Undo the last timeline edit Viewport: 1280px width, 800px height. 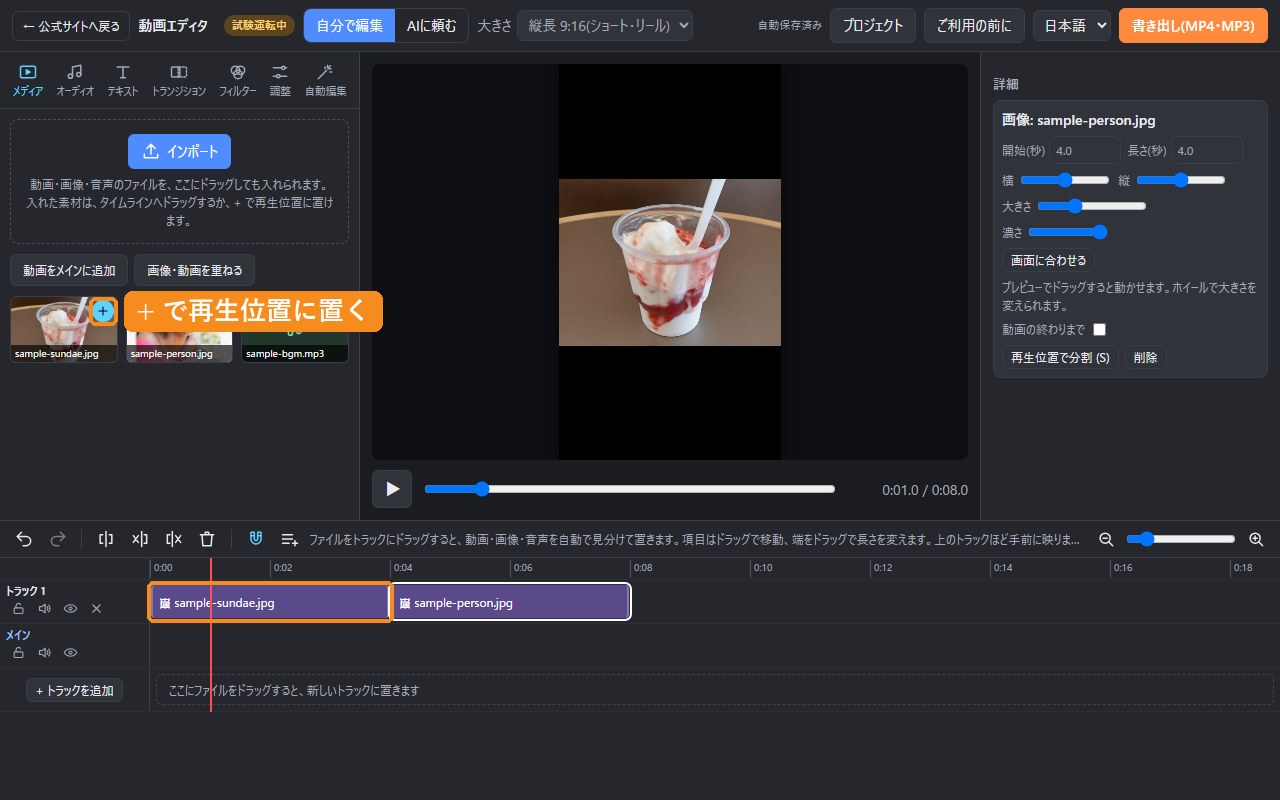[x=24, y=539]
